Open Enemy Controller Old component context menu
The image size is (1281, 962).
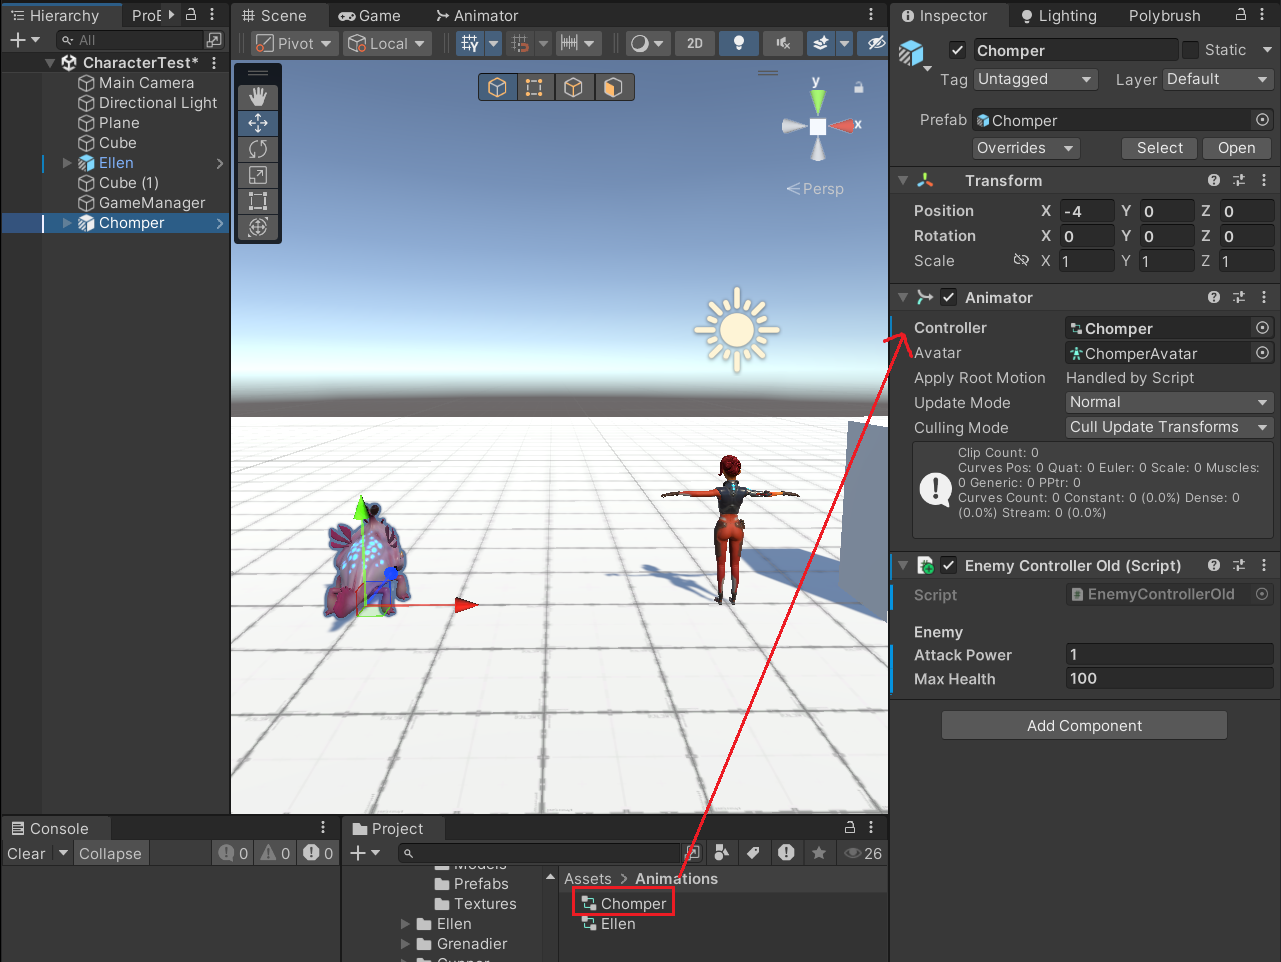point(1264,566)
